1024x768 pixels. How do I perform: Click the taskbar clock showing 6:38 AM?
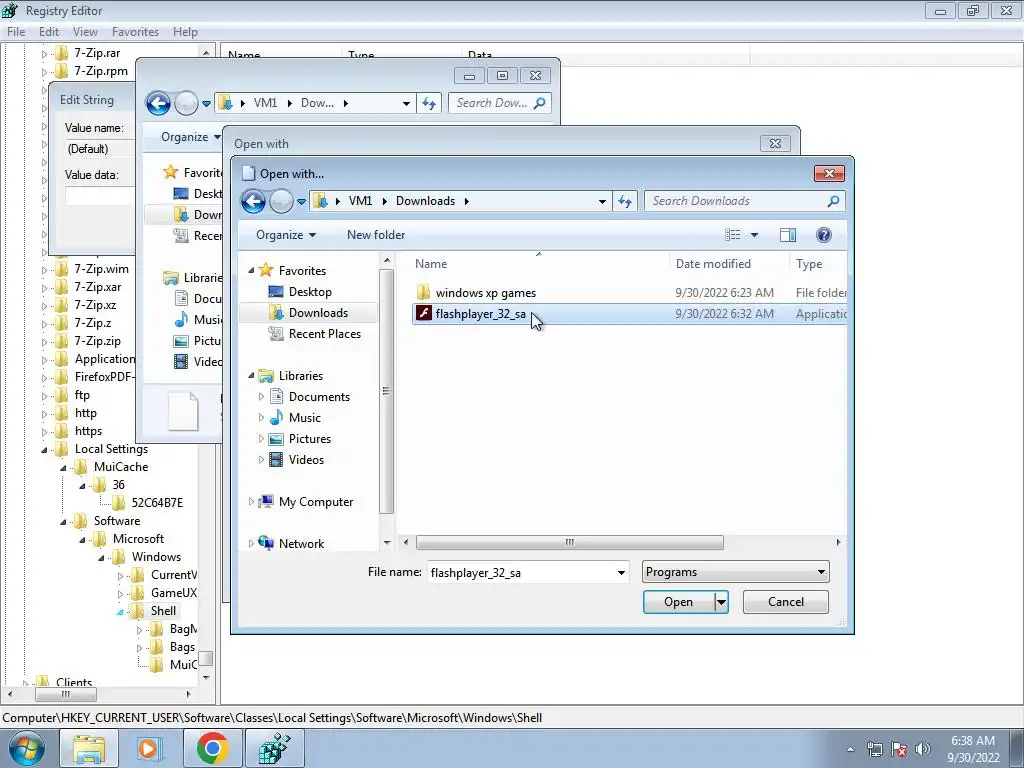tap(973, 749)
